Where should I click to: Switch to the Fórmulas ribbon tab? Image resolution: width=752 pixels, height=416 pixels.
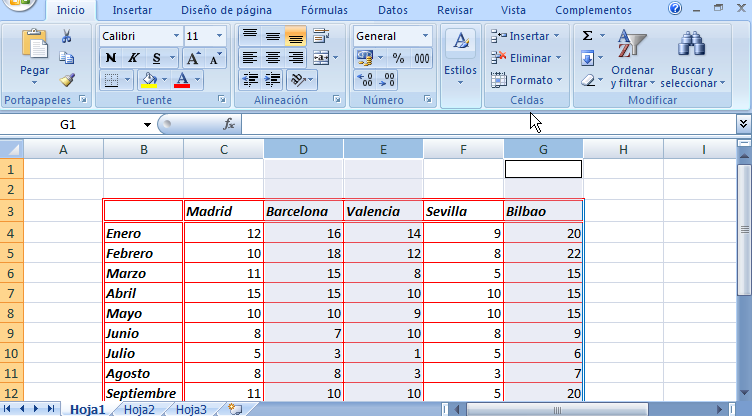pos(324,10)
